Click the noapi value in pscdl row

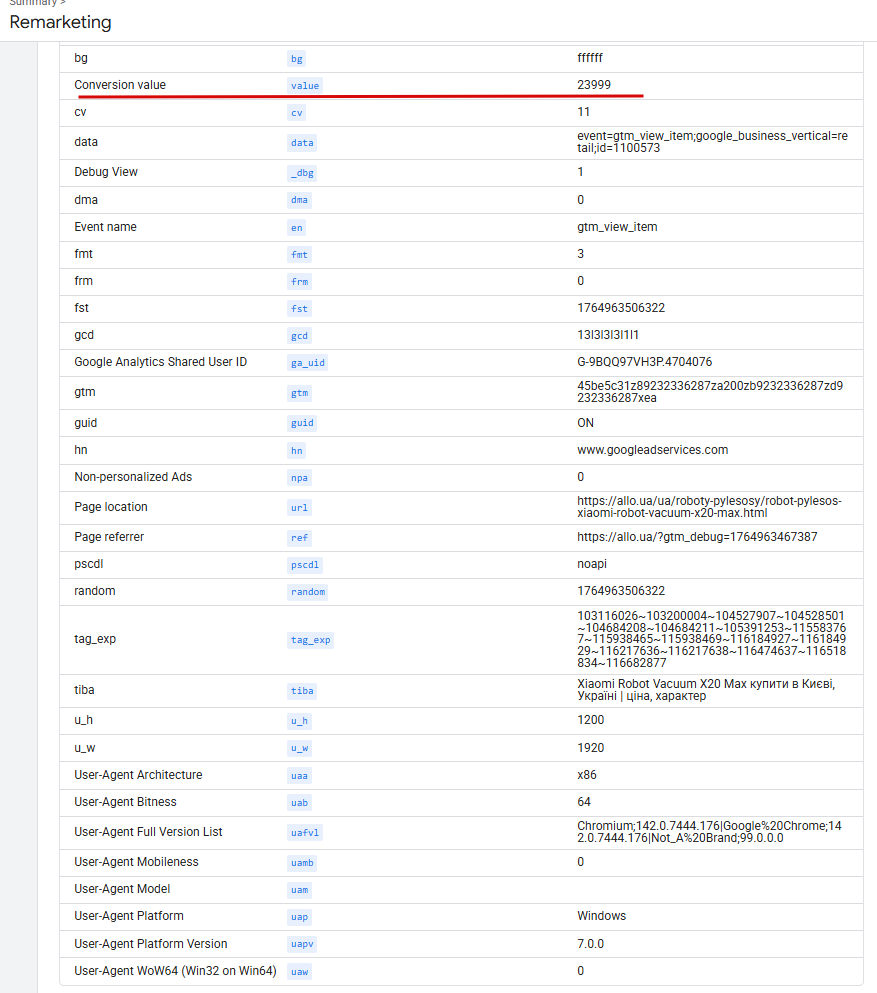tap(591, 564)
